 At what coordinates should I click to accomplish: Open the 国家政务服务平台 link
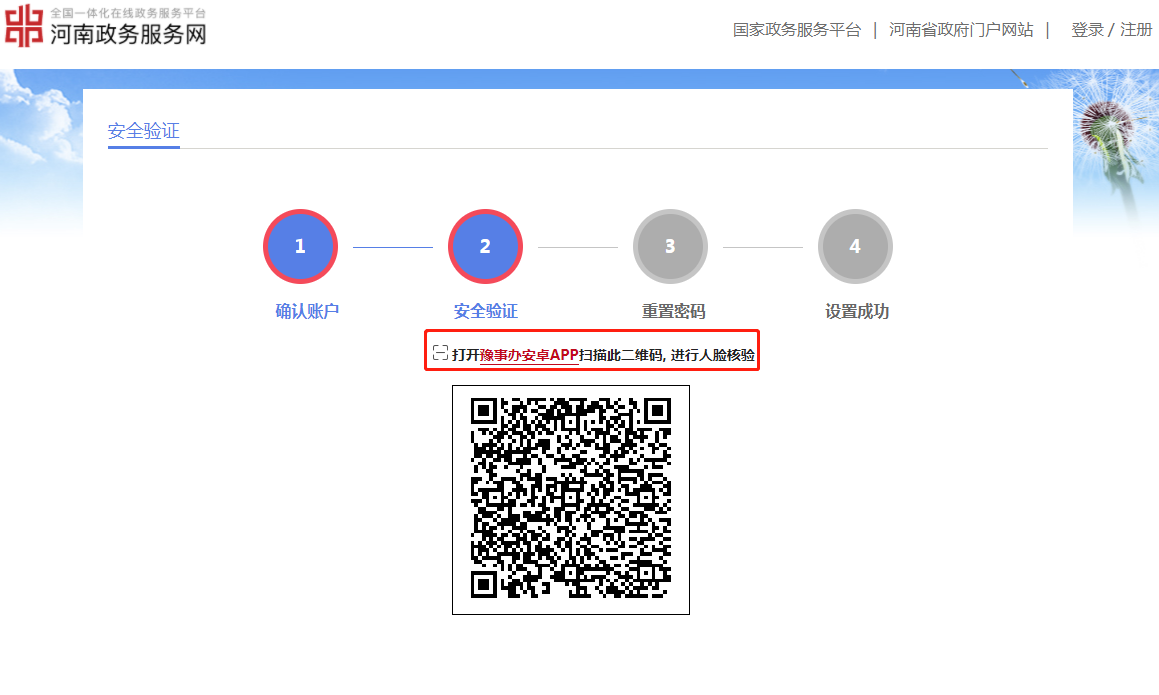(797, 30)
